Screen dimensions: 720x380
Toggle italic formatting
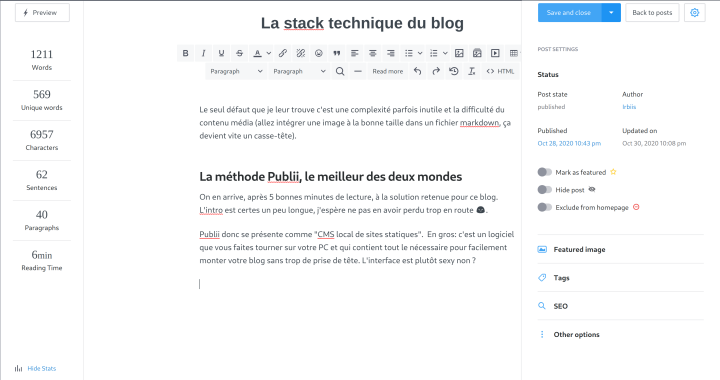click(x=203, y=53)
